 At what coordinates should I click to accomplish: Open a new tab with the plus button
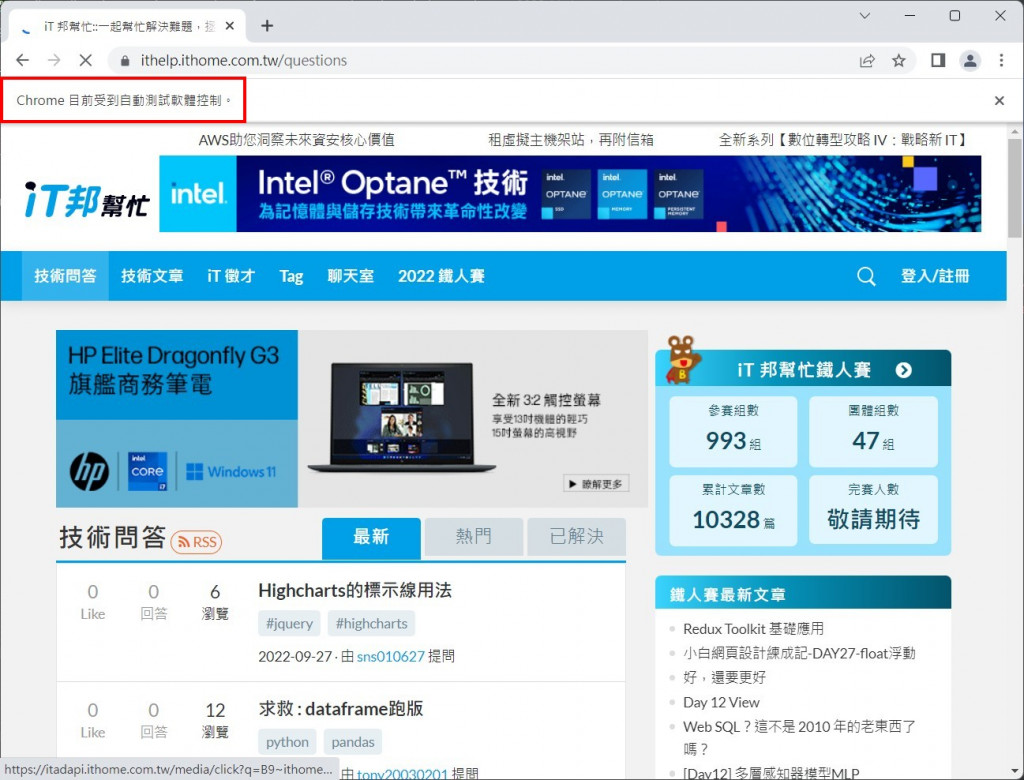pyautogui.click(x=267, y=25)
